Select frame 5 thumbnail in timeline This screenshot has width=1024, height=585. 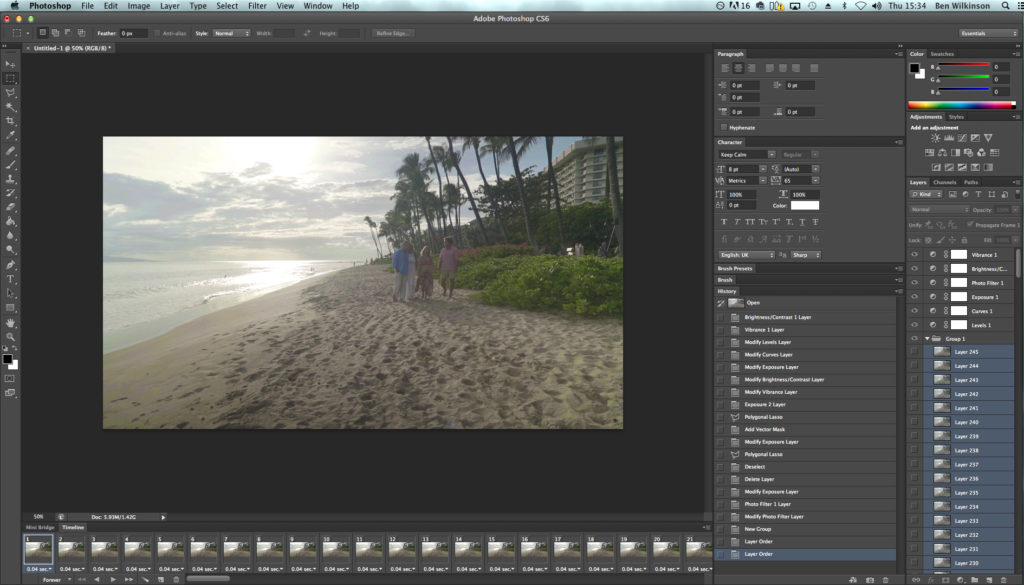pyautogui.click(x=171, y=549)
